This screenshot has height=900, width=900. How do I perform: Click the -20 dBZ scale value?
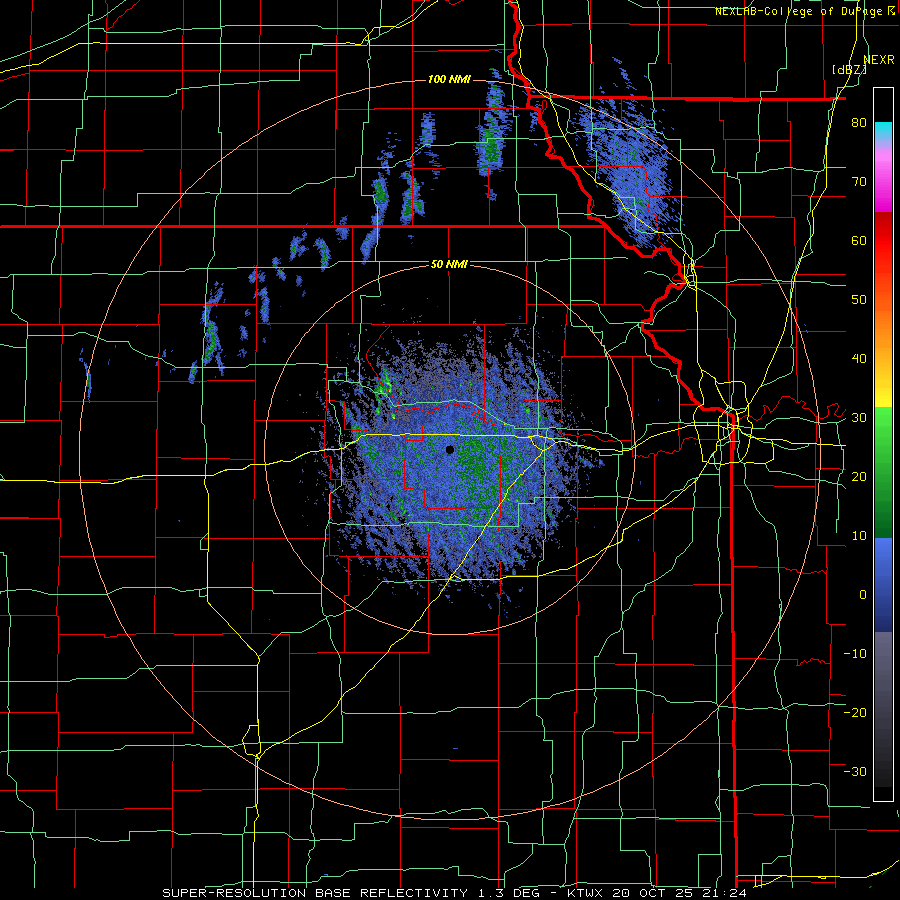coord(855,712)
